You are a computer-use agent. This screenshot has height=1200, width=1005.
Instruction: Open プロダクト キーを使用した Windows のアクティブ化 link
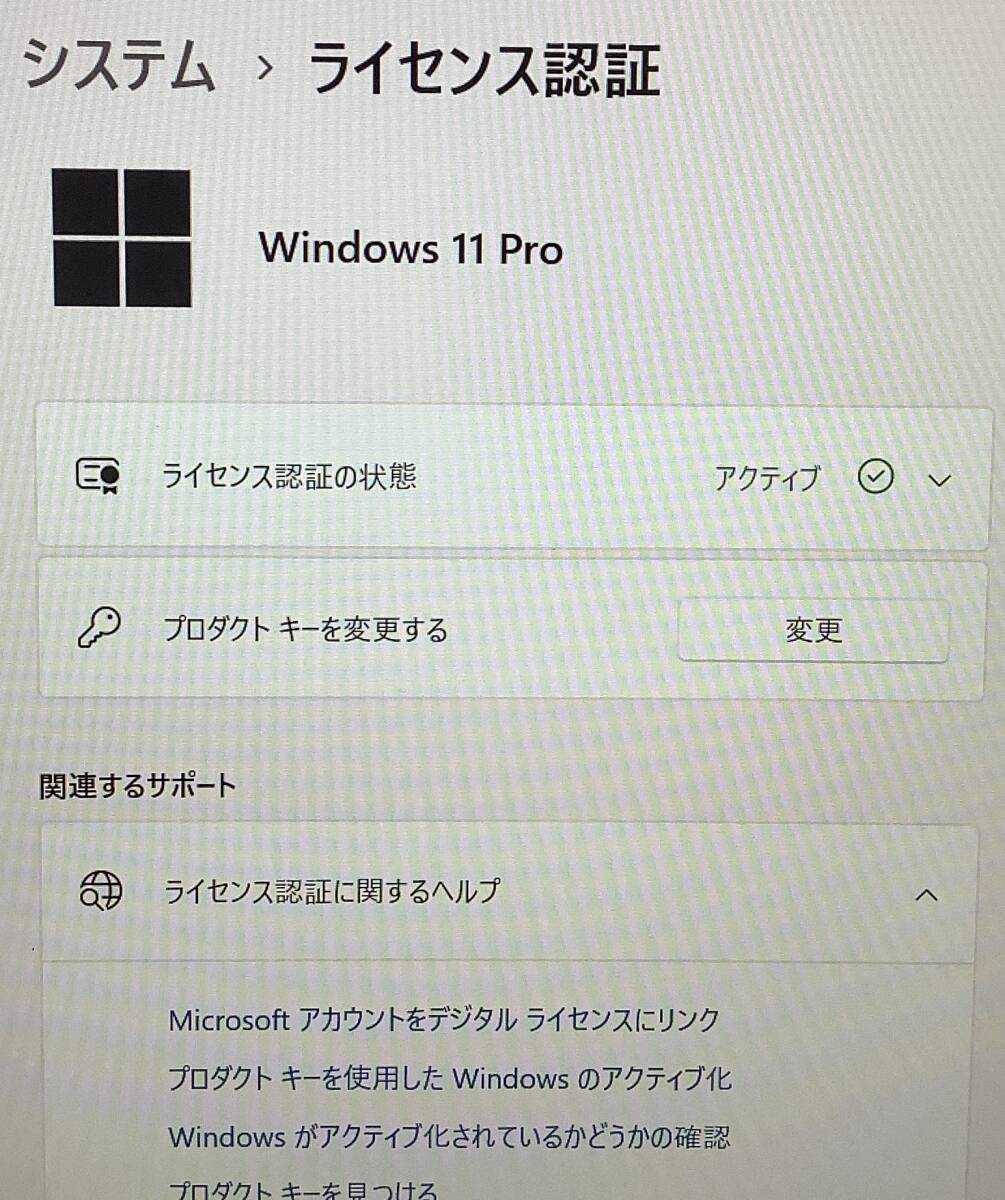450,1078
